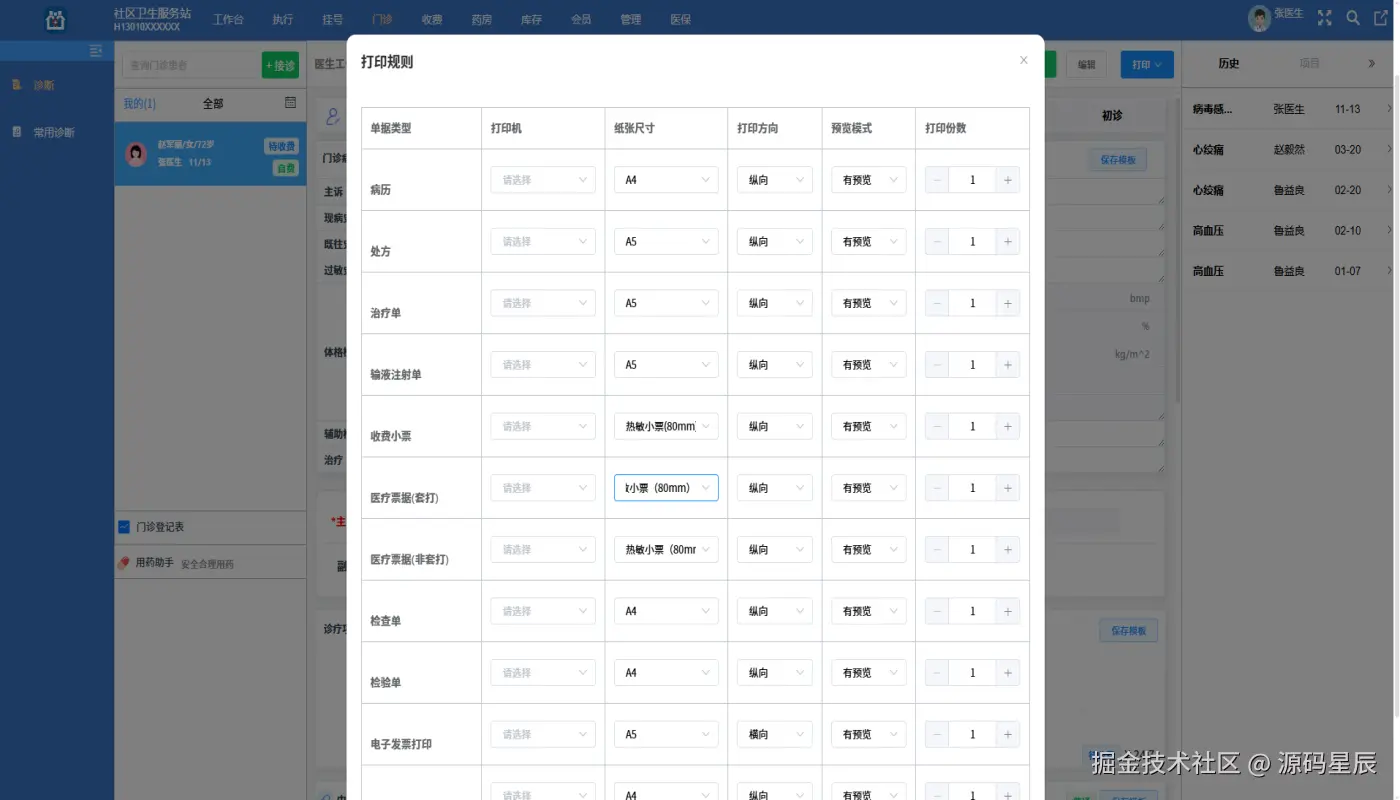This screenshot has width=1400, height=800.
Task: Open print direction dropdown for 电子发票打印
Action: (775, 734)
